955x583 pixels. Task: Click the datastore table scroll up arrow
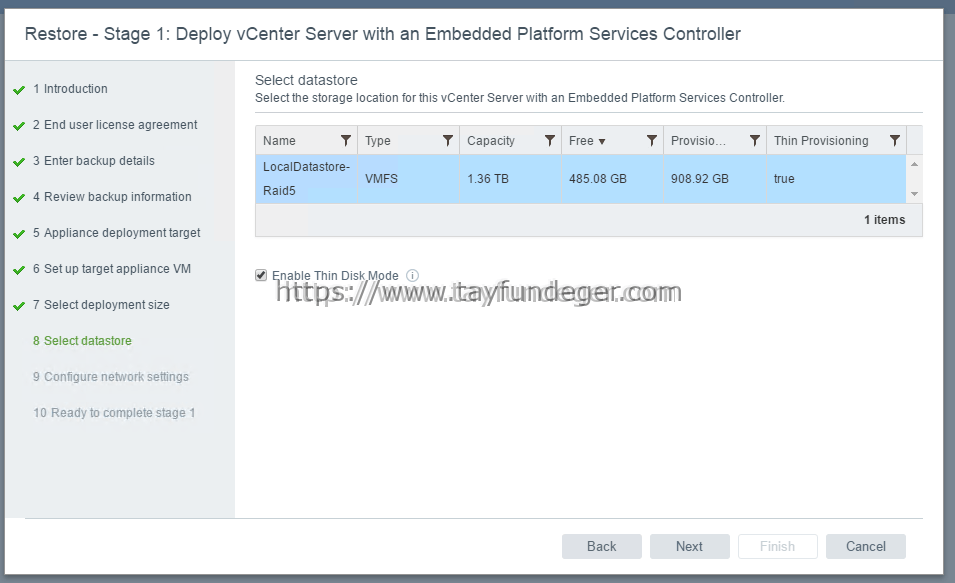coord(914,164)
